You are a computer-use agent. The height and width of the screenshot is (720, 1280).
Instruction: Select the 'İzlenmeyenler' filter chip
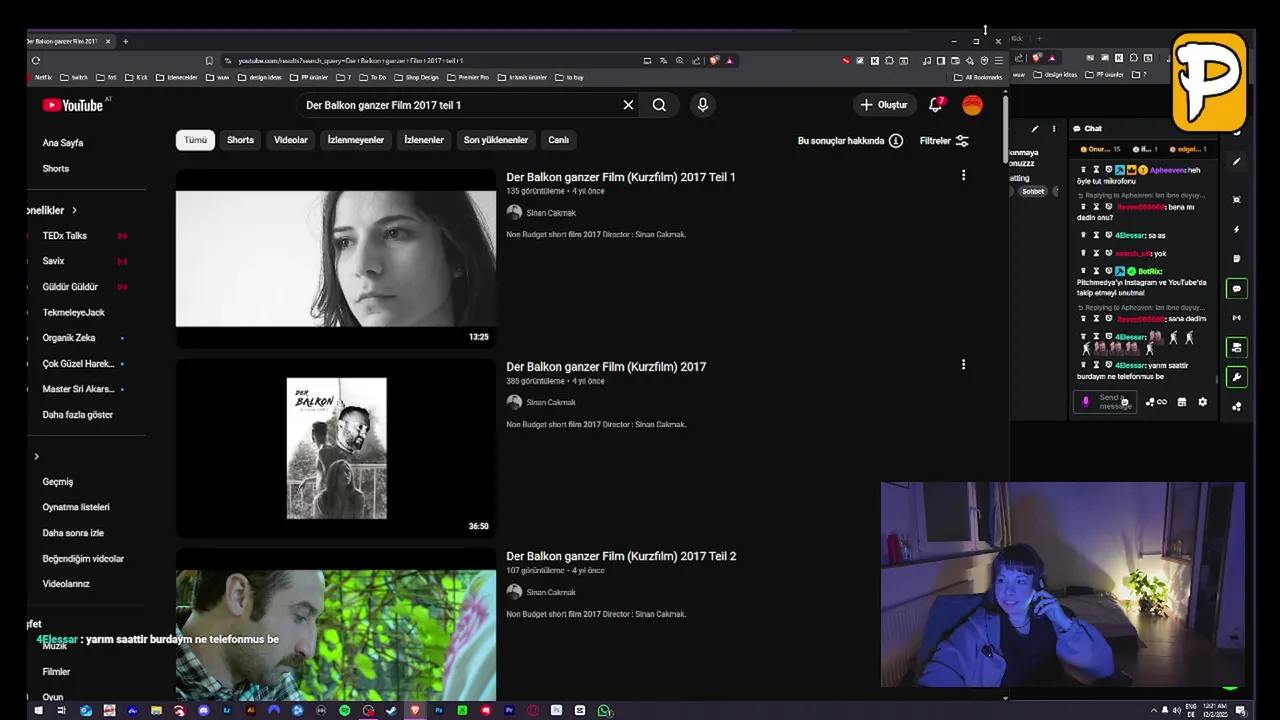coord(356,140)
